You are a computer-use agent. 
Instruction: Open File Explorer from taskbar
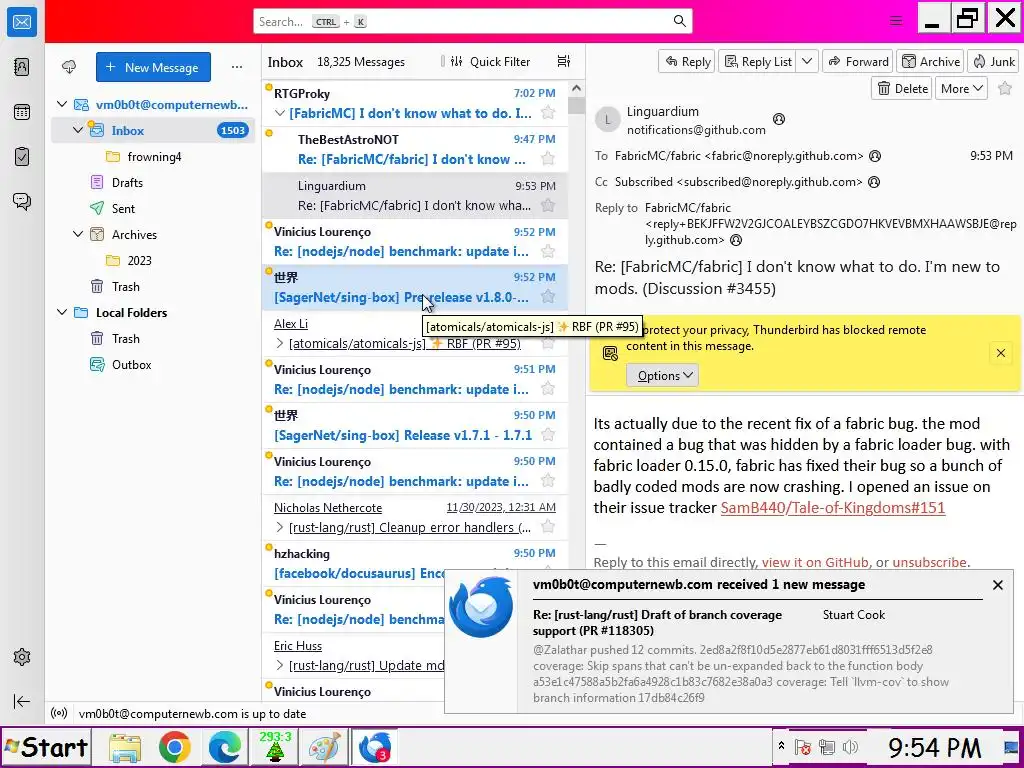tap(124, 748)
